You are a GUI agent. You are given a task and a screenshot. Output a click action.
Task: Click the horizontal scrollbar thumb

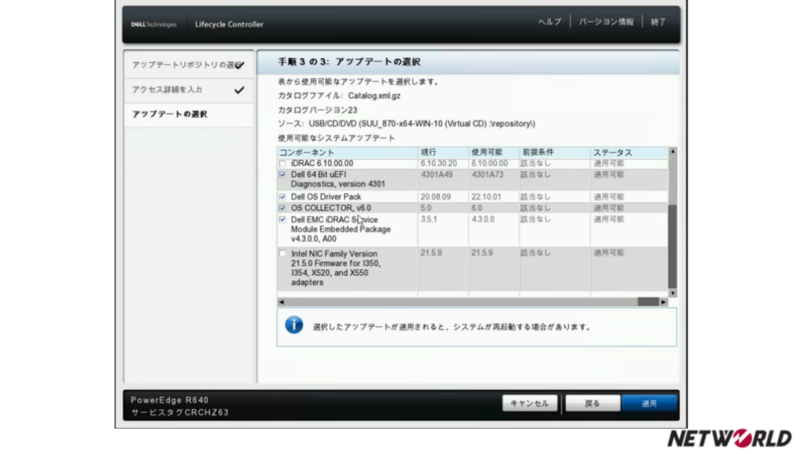pos(648,302)
